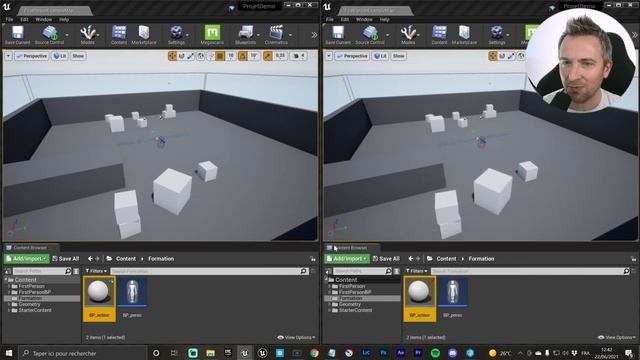Toggle collections view in left Content Browser
Viewport: 640px width, 360px height.
[76, 271]
